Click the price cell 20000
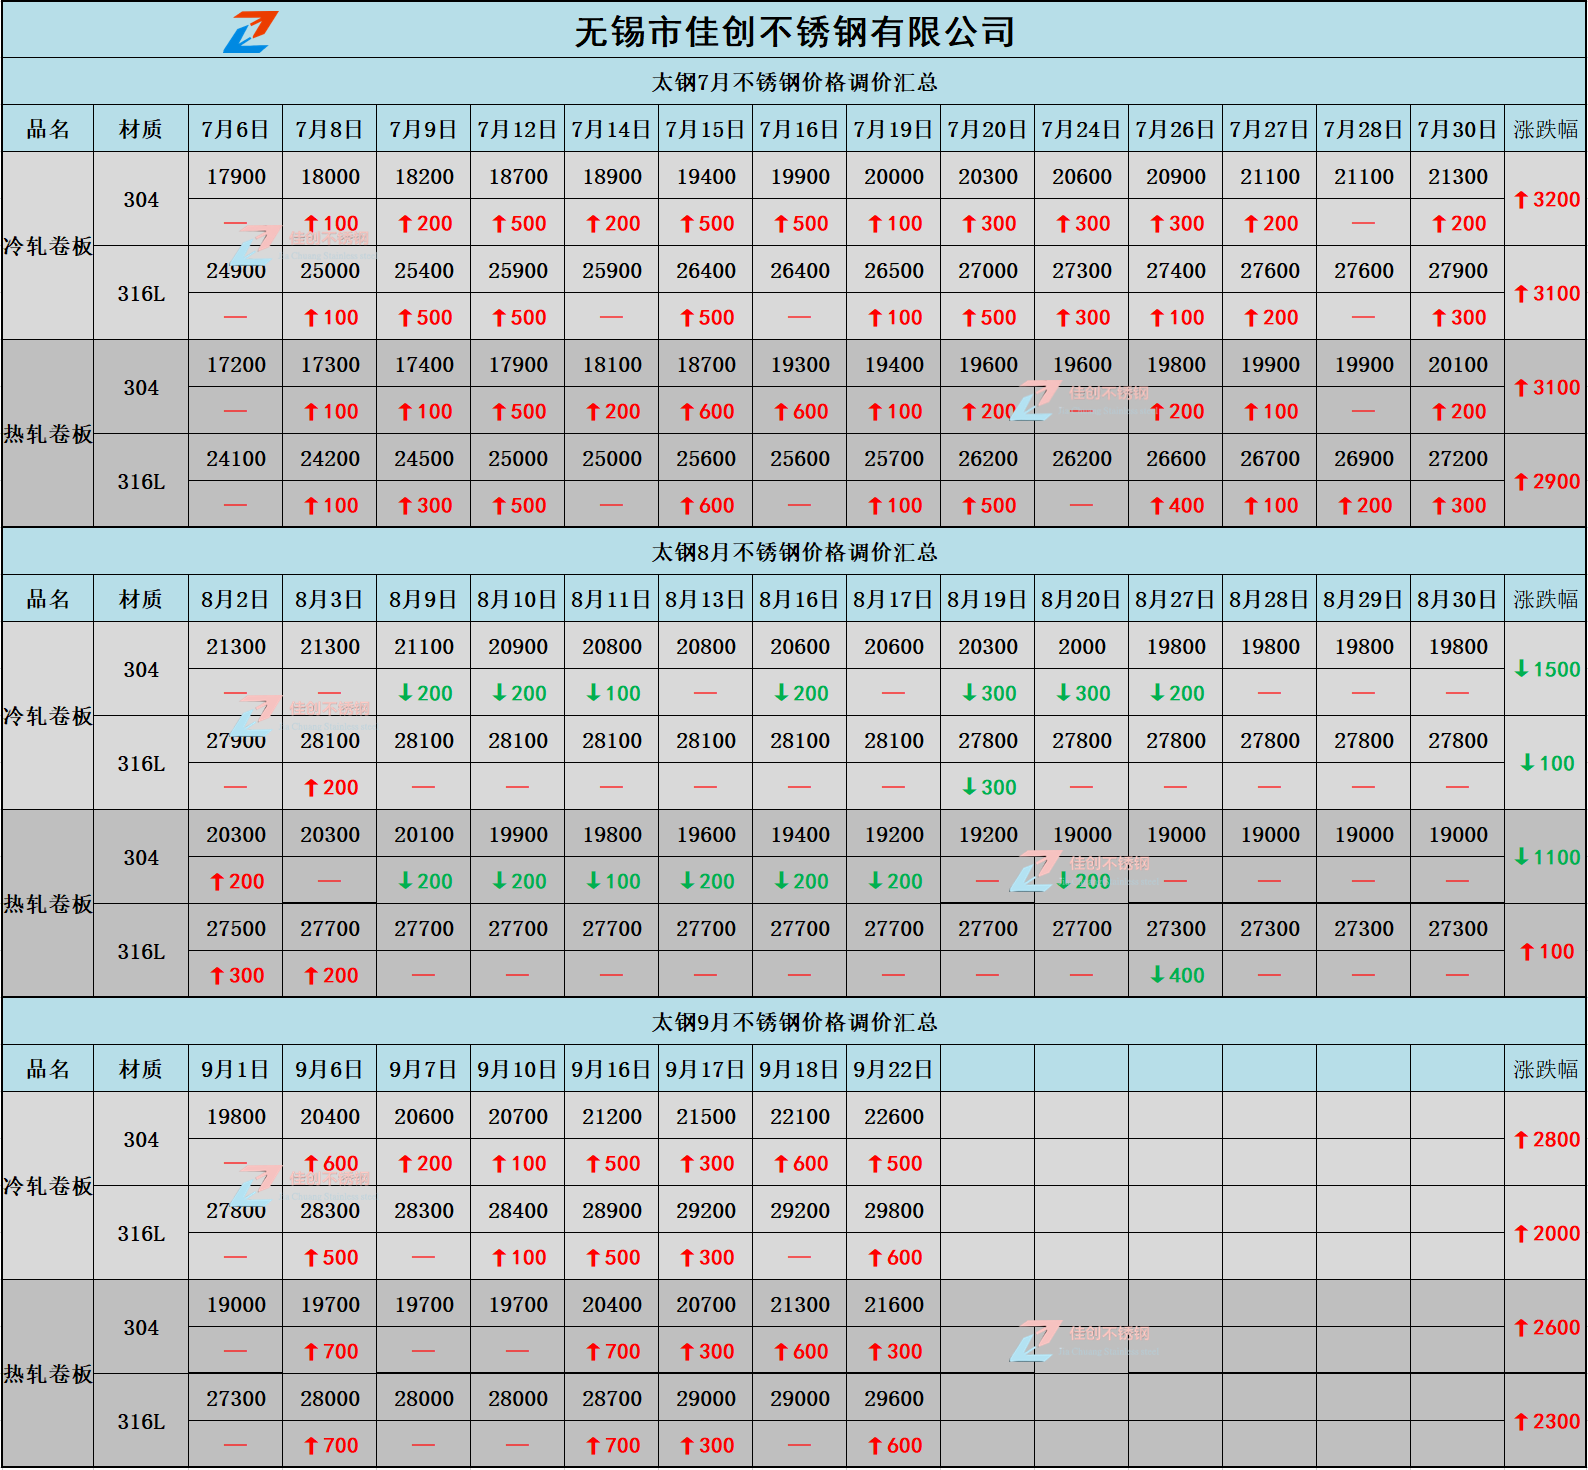 (x=894, y=176)
